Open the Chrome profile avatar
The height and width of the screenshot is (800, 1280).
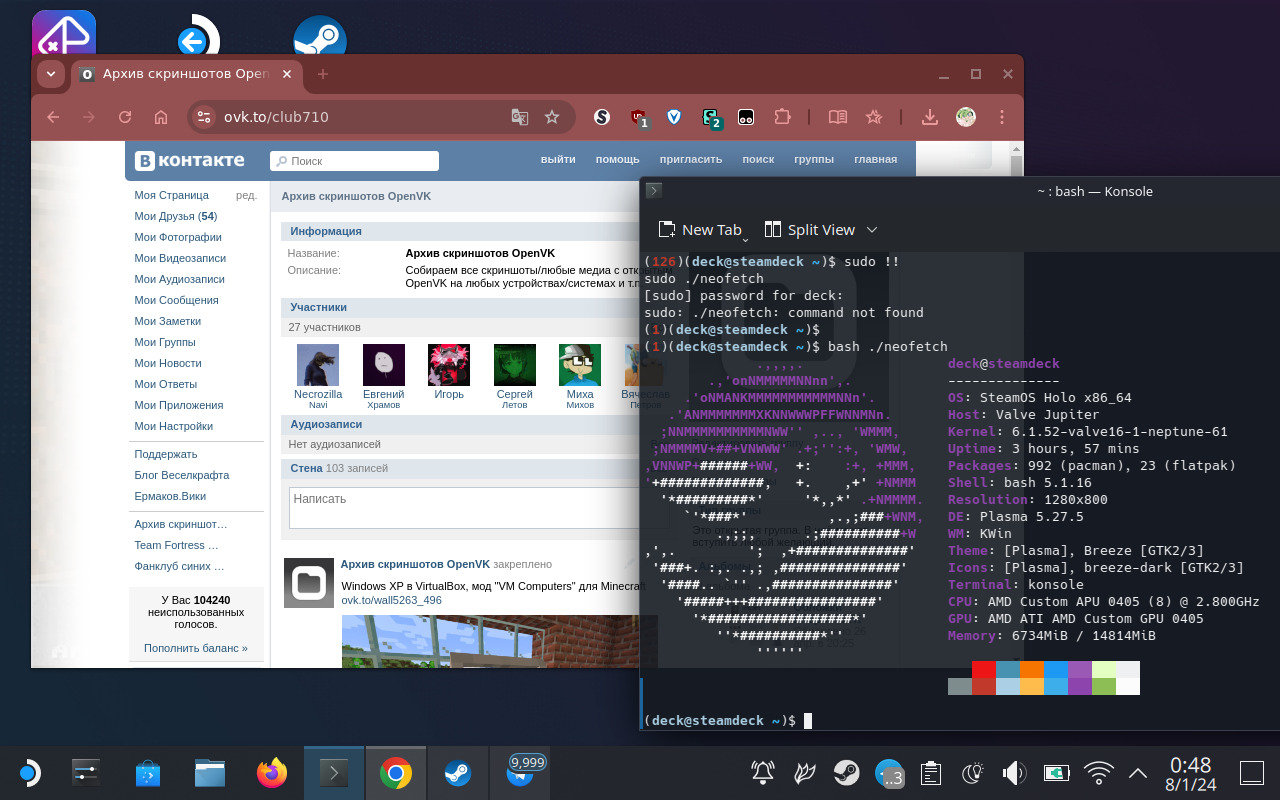coord(966,117)
